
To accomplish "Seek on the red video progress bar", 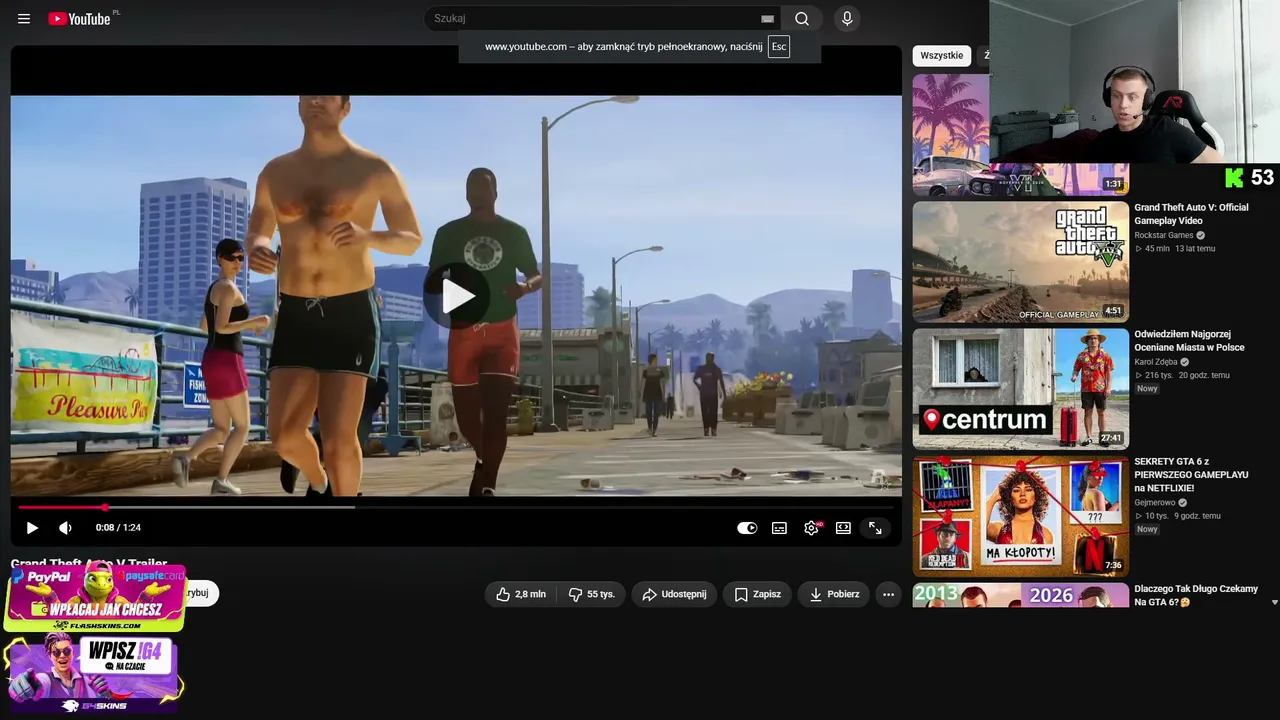I will point(456,507).
